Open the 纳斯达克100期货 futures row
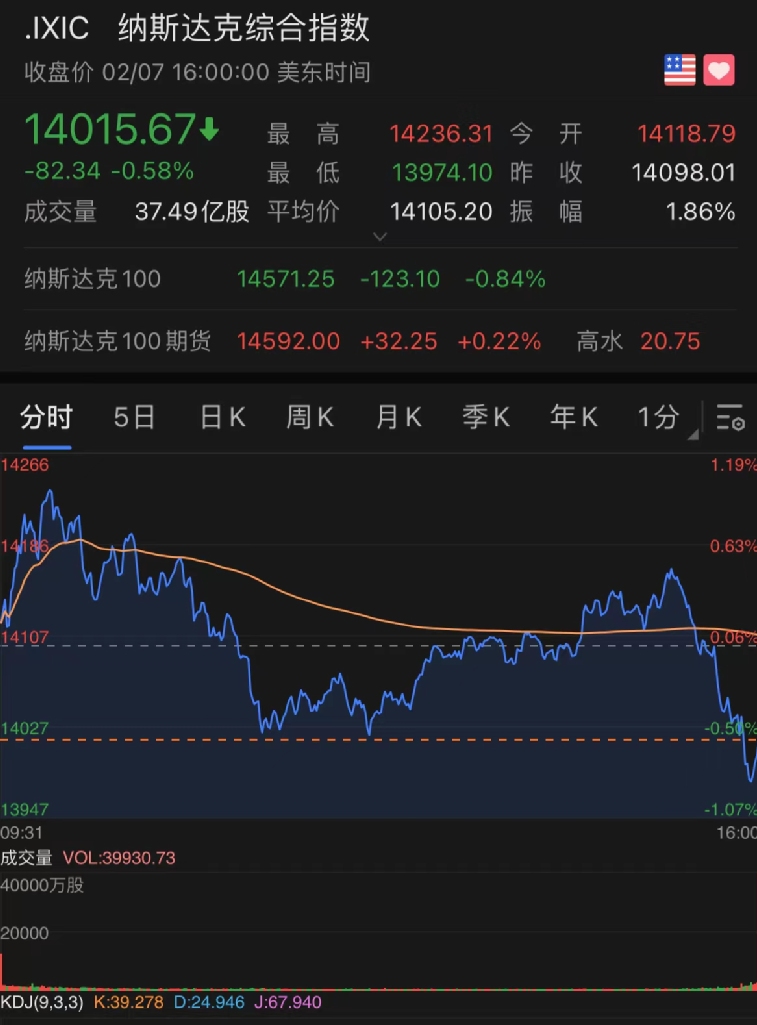Viewport: 757px width, 1025px height. click(x=380, y=341)
